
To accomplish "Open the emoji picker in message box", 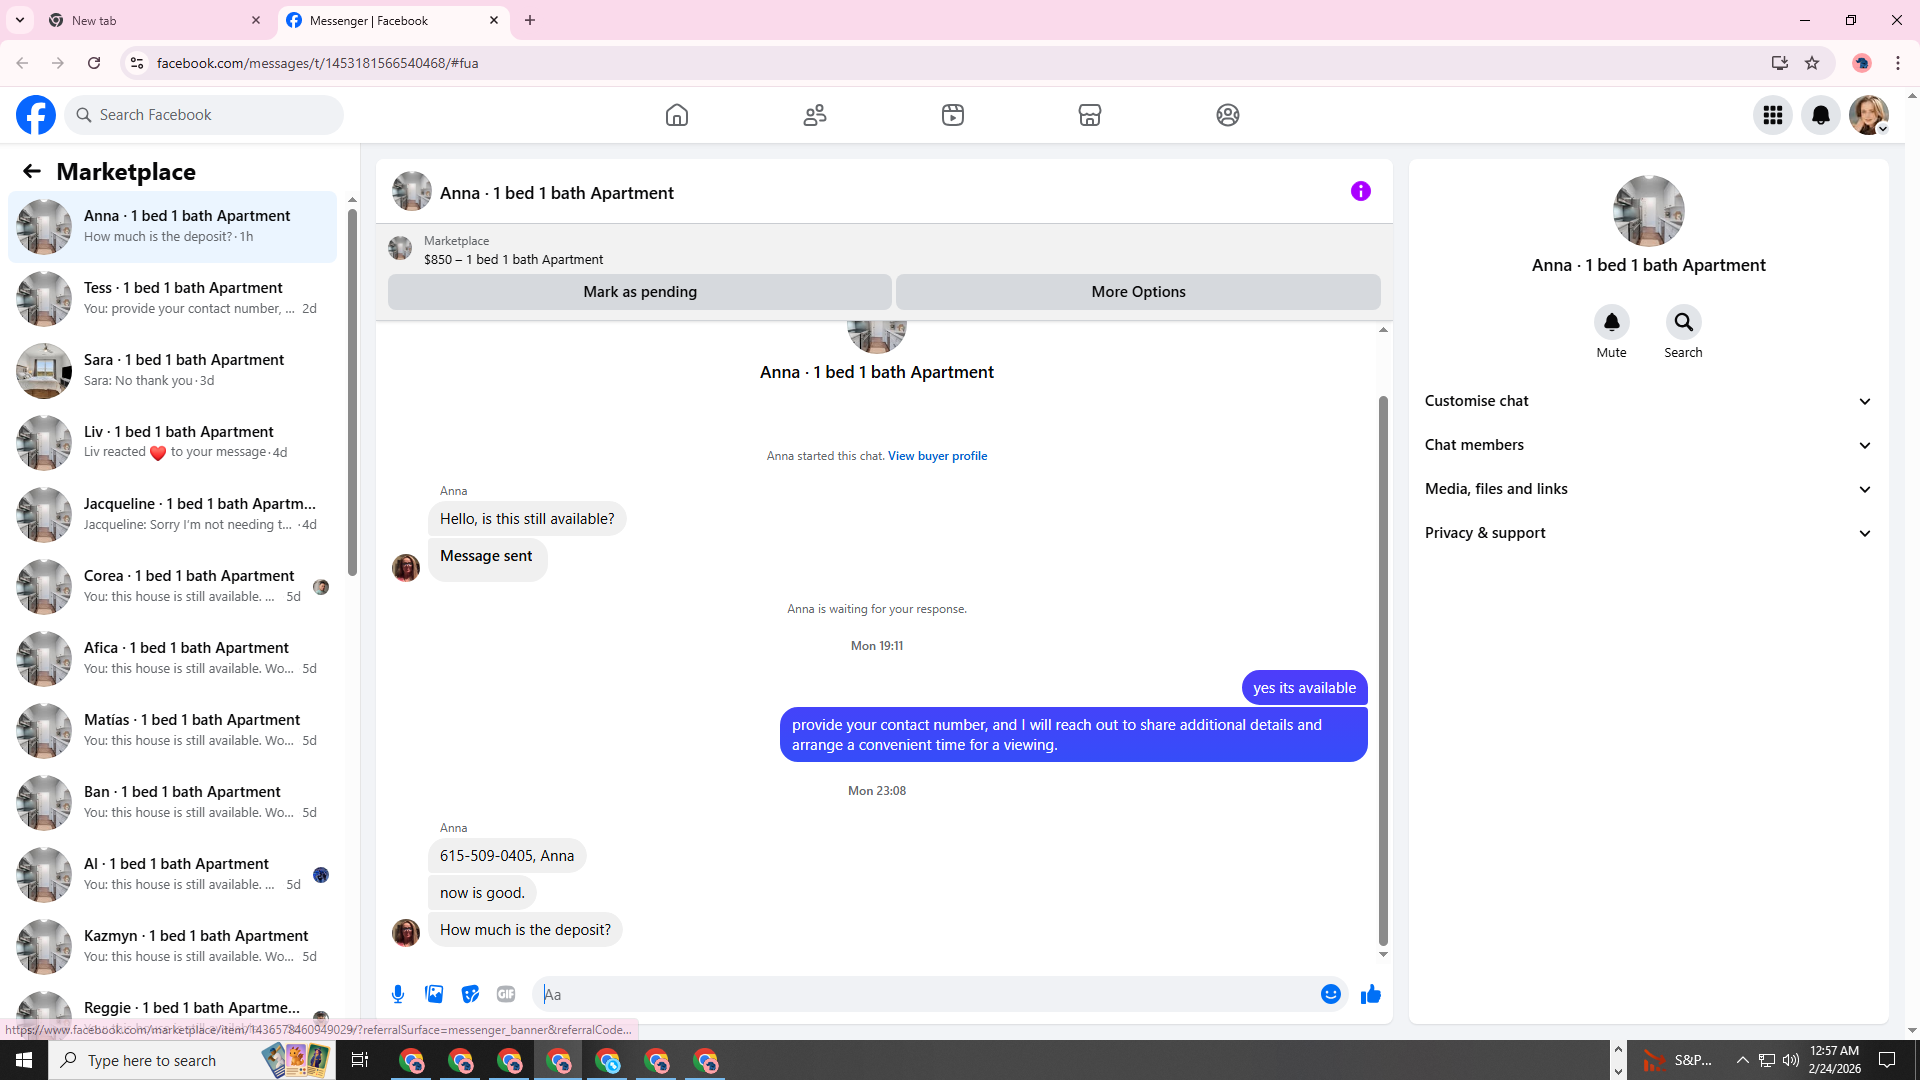I will (x=1330, y=994).
